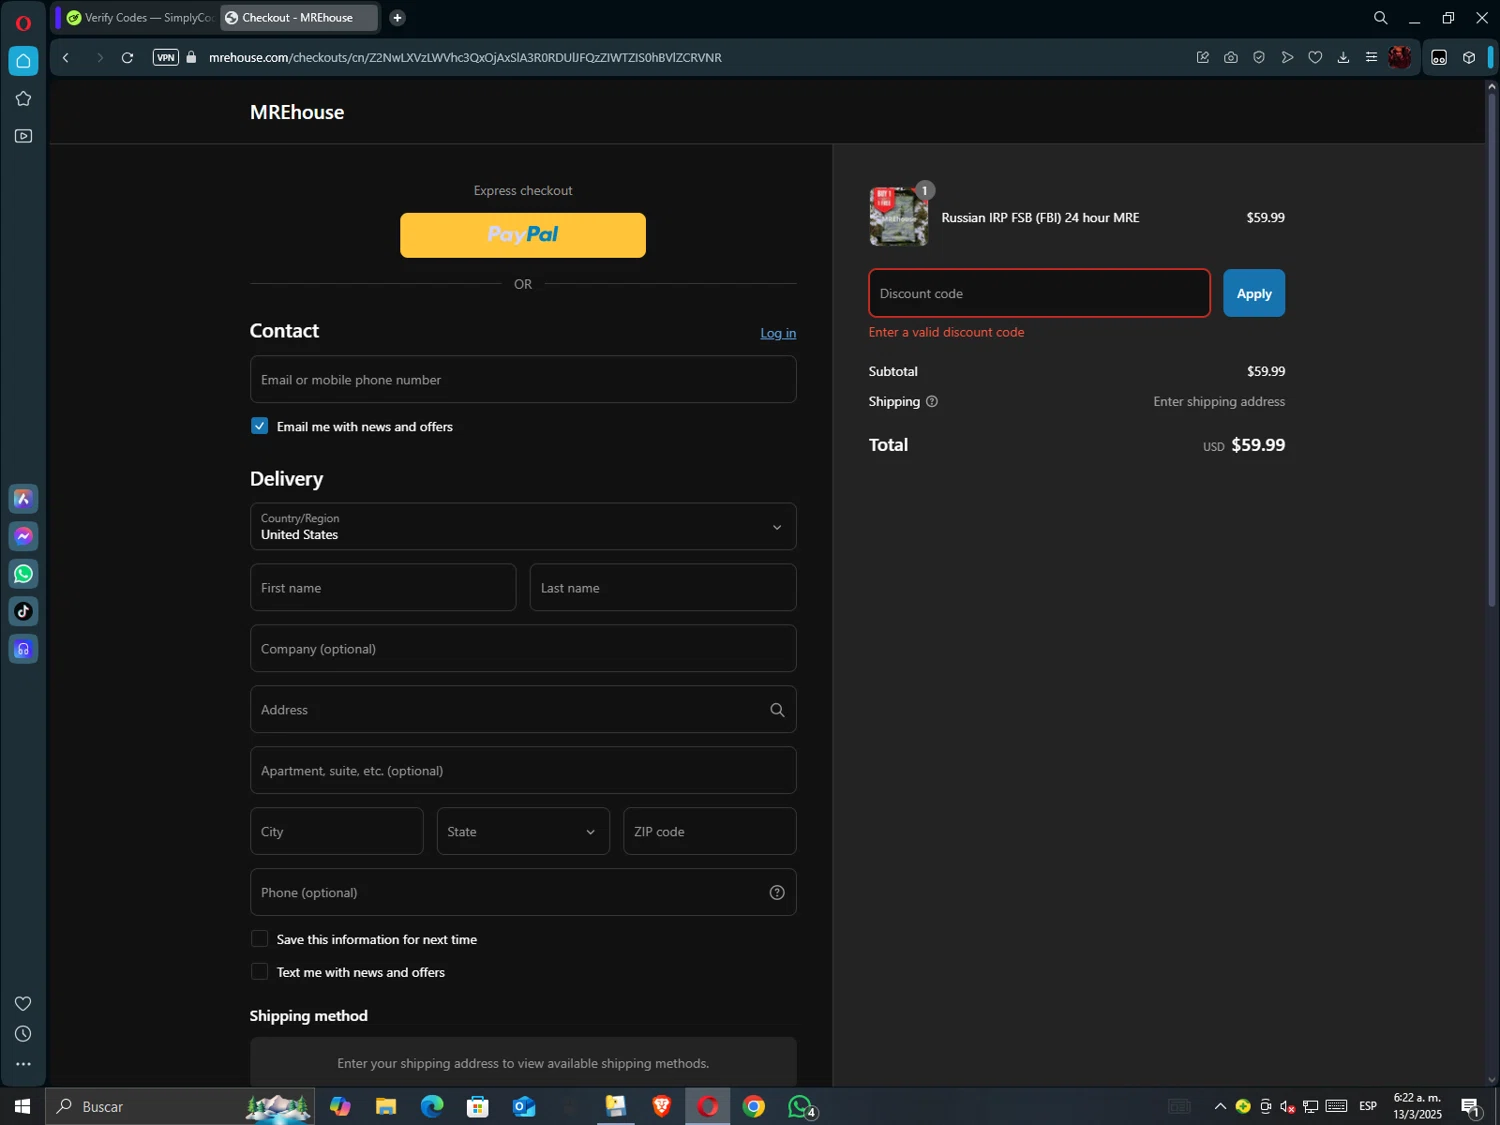The height and width of the screenshot is (1125, 1500).
Task: Click the City field
Action: 337,832
